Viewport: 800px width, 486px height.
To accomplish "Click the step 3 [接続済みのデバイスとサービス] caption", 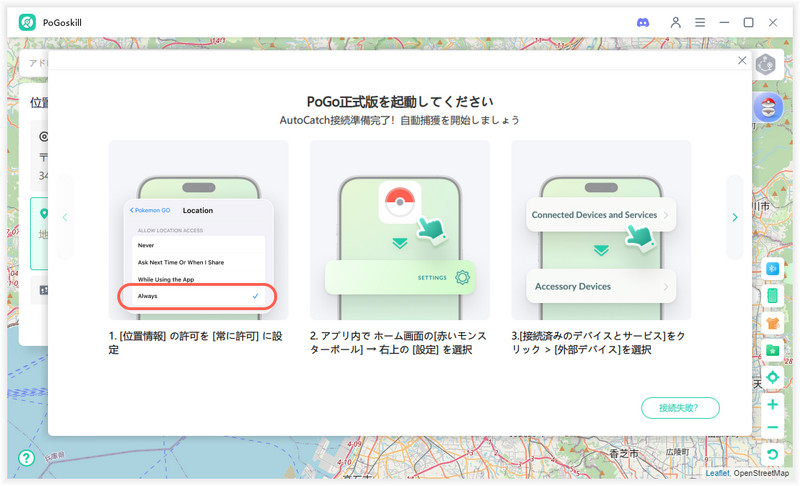I will [x=598, y=343].
